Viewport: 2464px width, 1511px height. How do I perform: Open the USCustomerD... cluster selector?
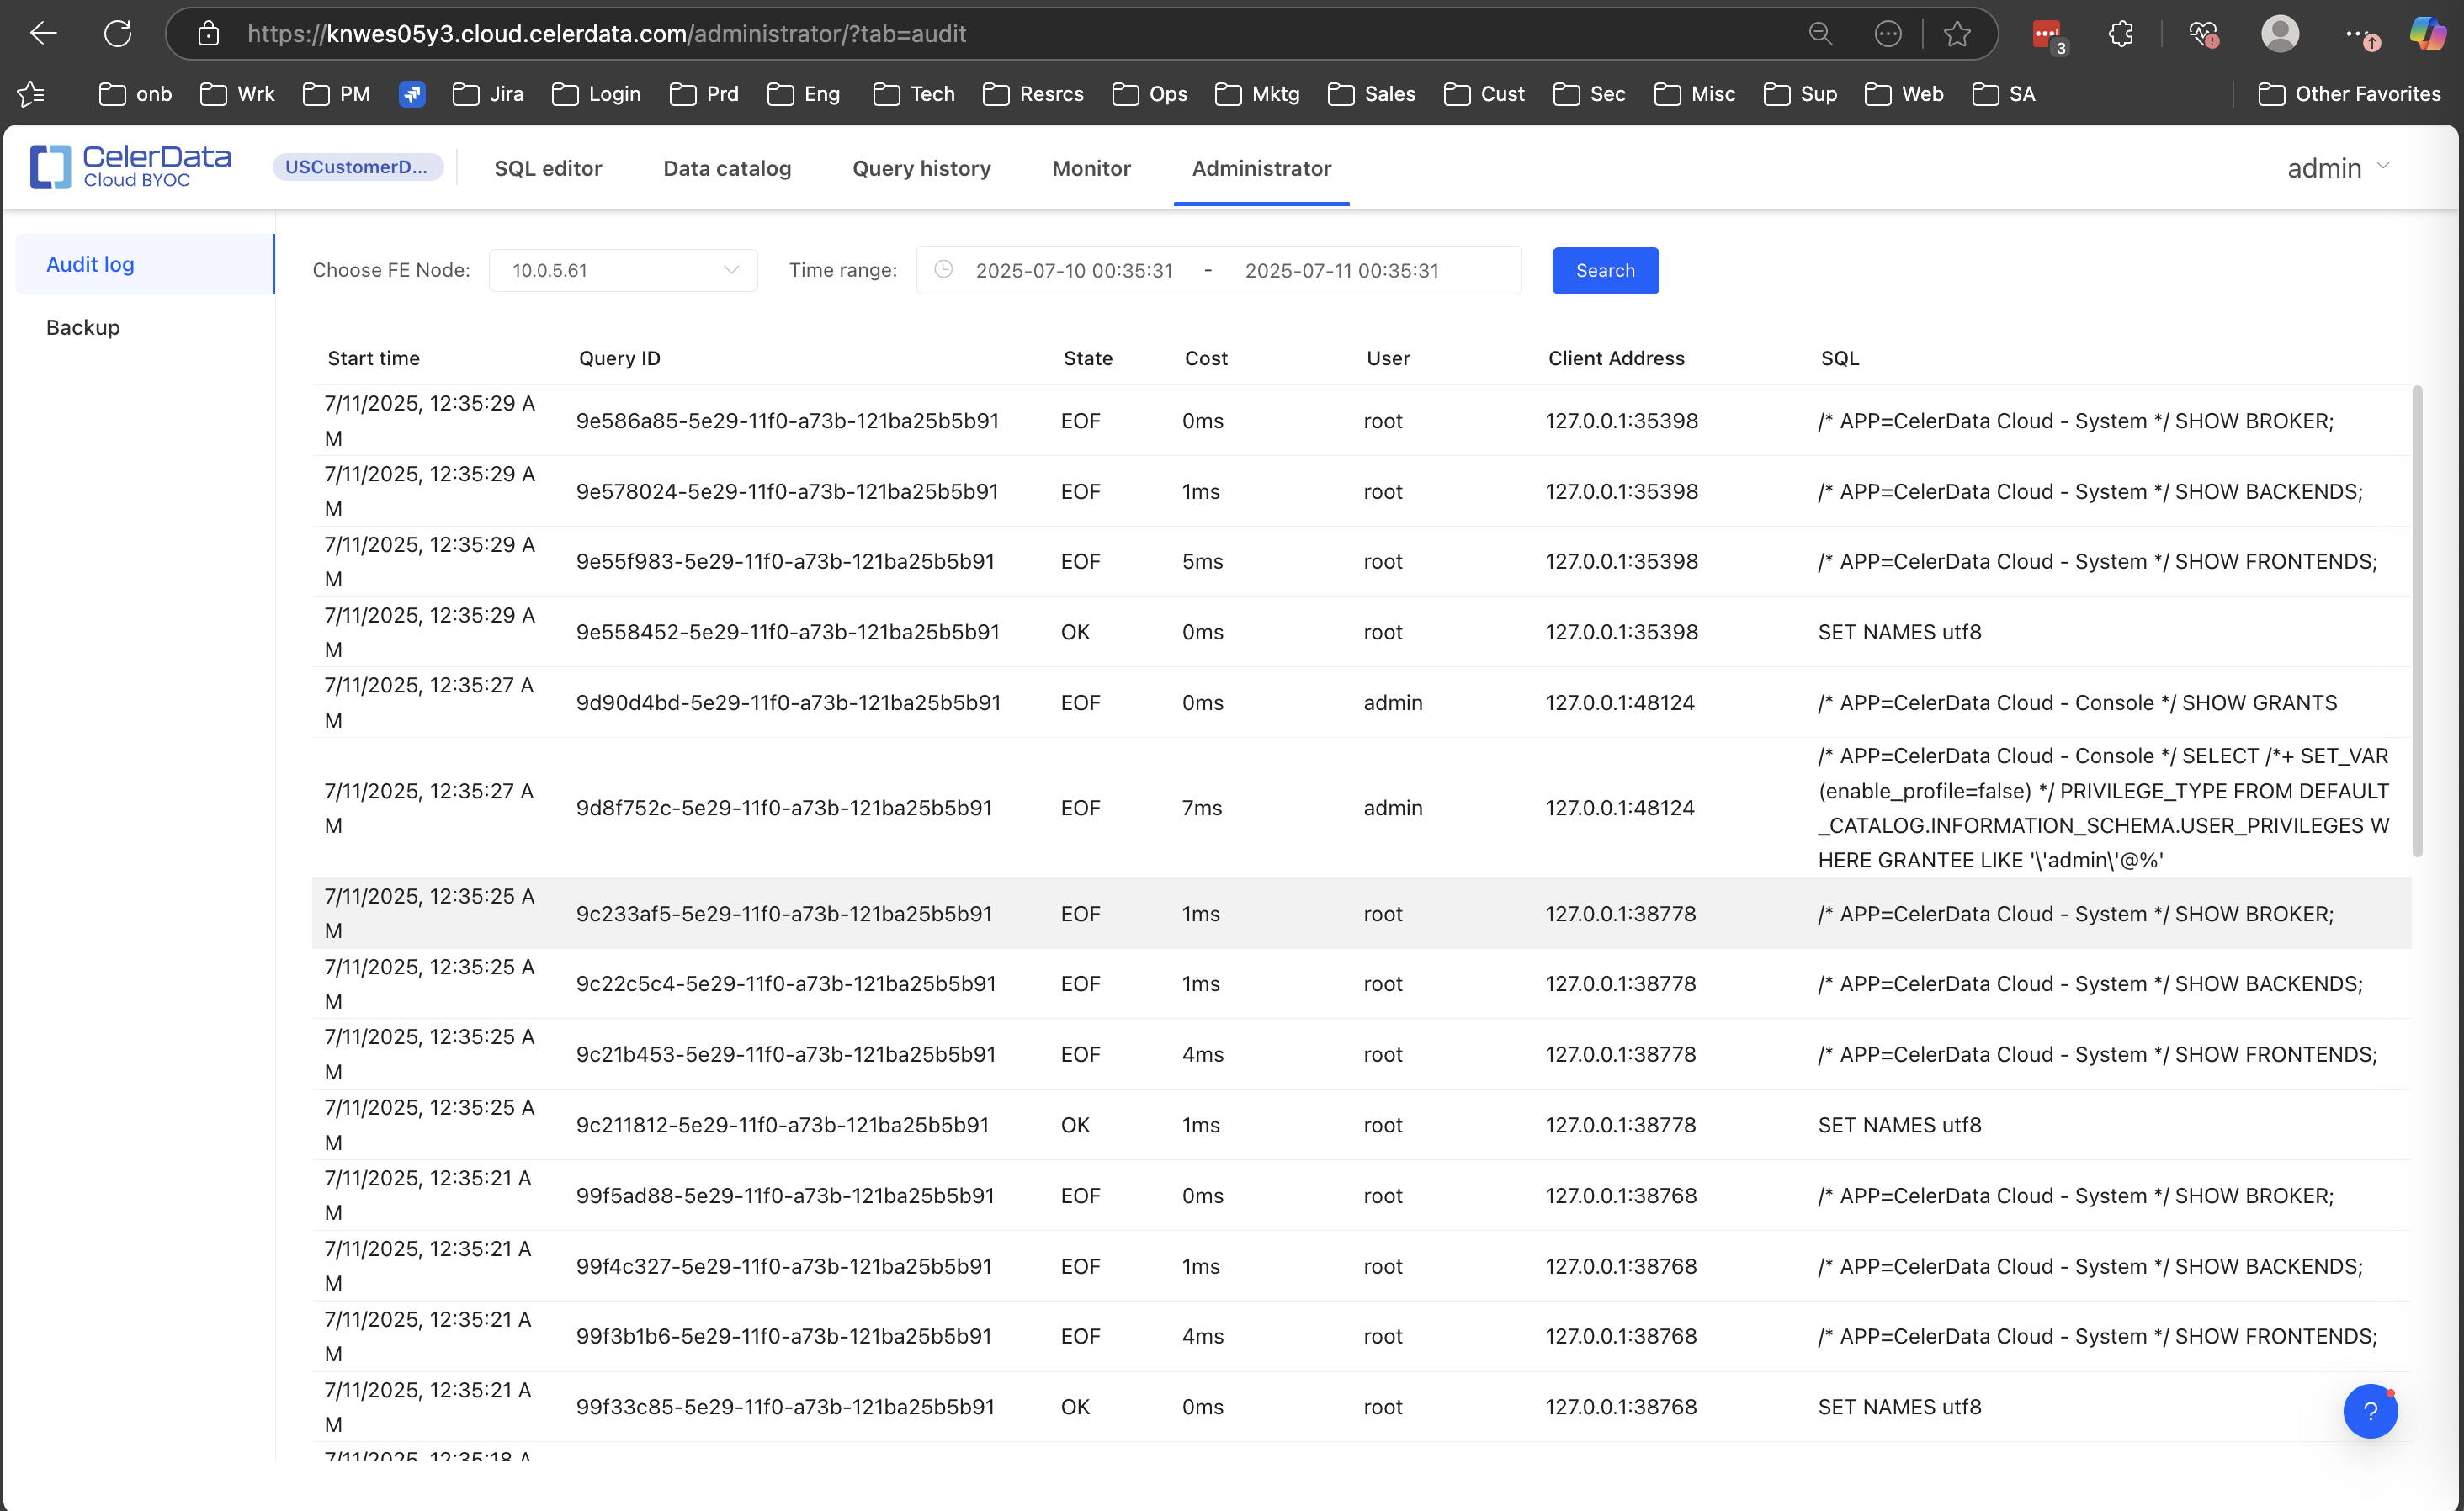click(357, 167)
